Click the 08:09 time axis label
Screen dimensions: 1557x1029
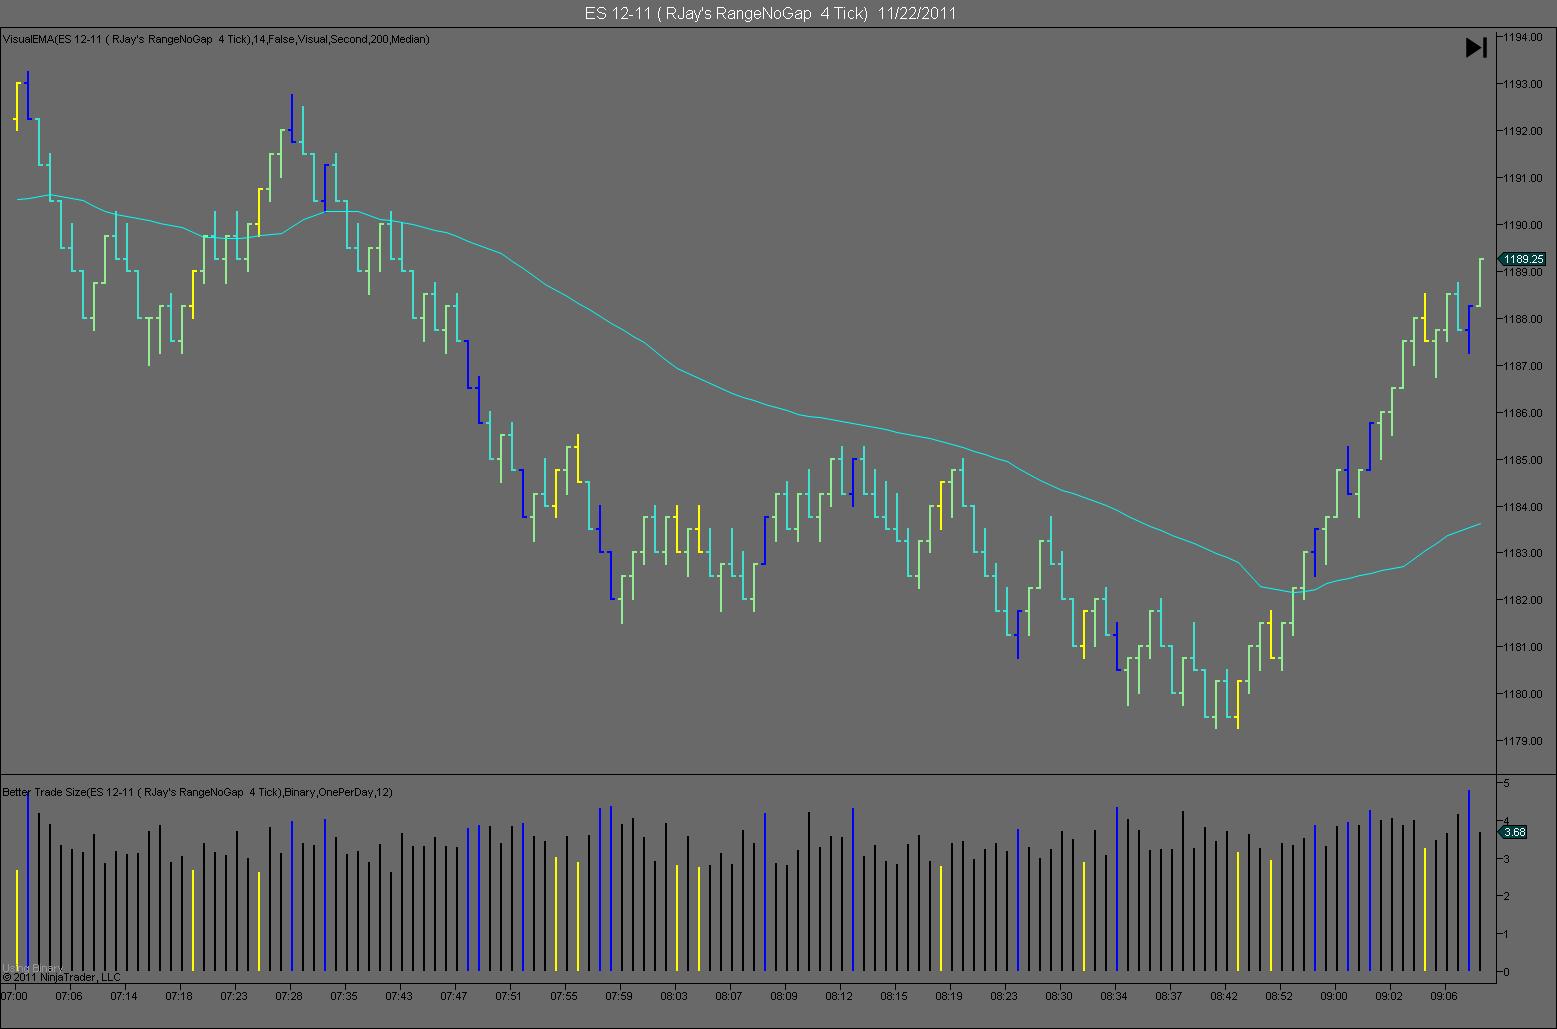point(784,996)
